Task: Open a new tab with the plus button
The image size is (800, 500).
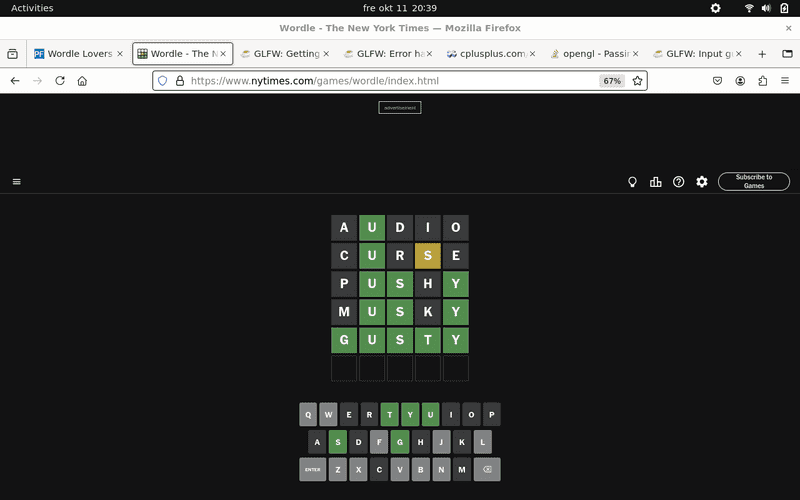Action: 762,54
